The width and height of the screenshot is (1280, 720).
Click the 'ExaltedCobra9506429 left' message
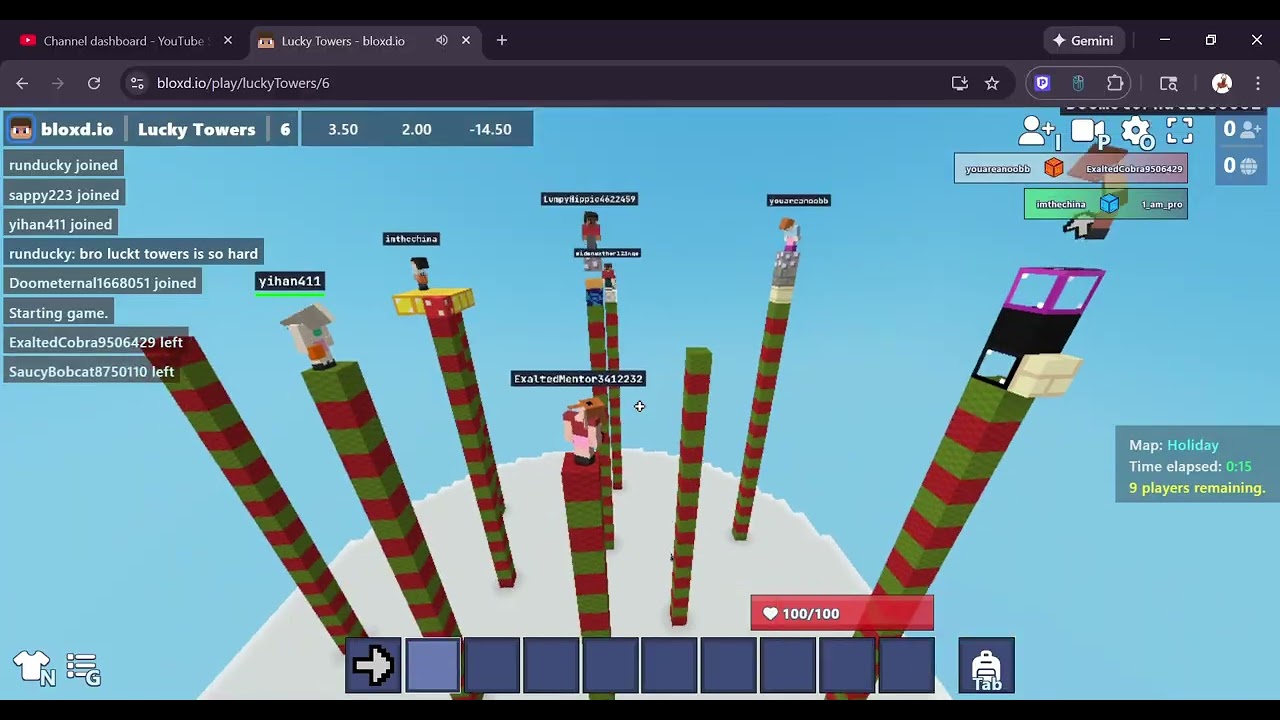[96, 342]
